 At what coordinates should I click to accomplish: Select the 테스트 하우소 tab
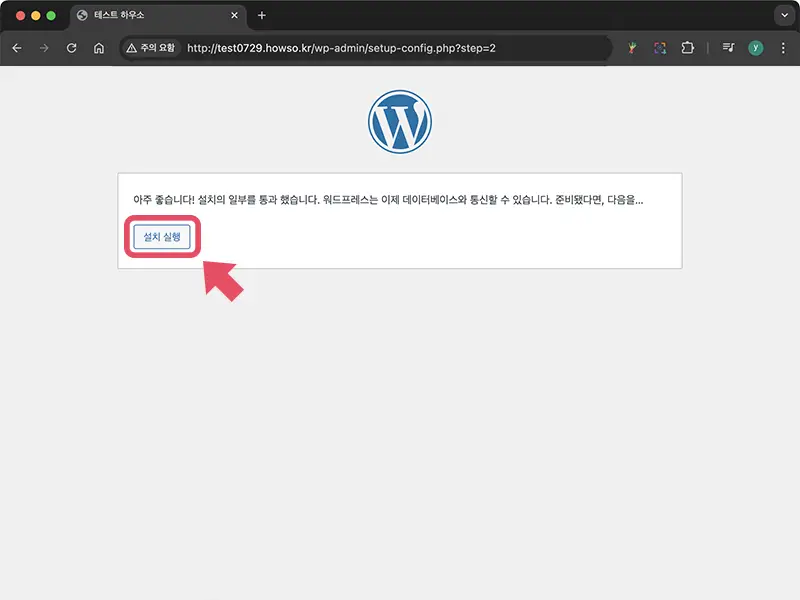158,15
